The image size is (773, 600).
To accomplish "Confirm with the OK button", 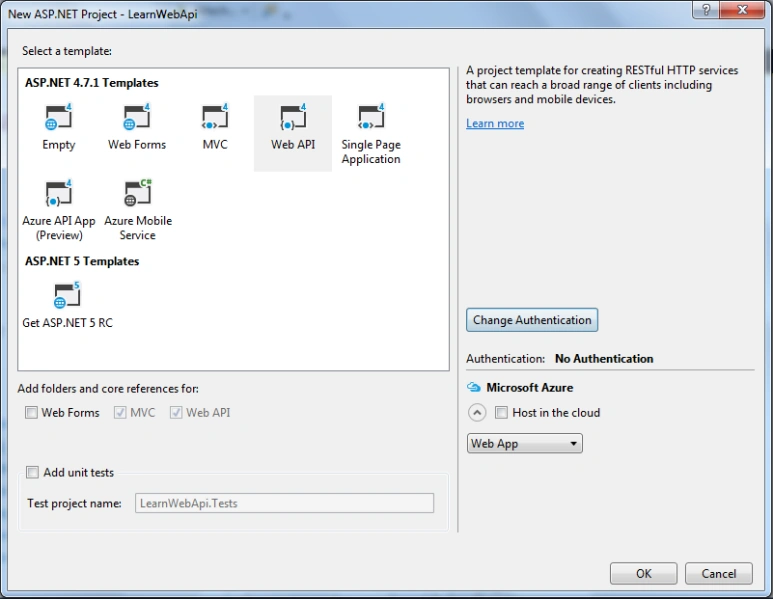I will point(643,573).
